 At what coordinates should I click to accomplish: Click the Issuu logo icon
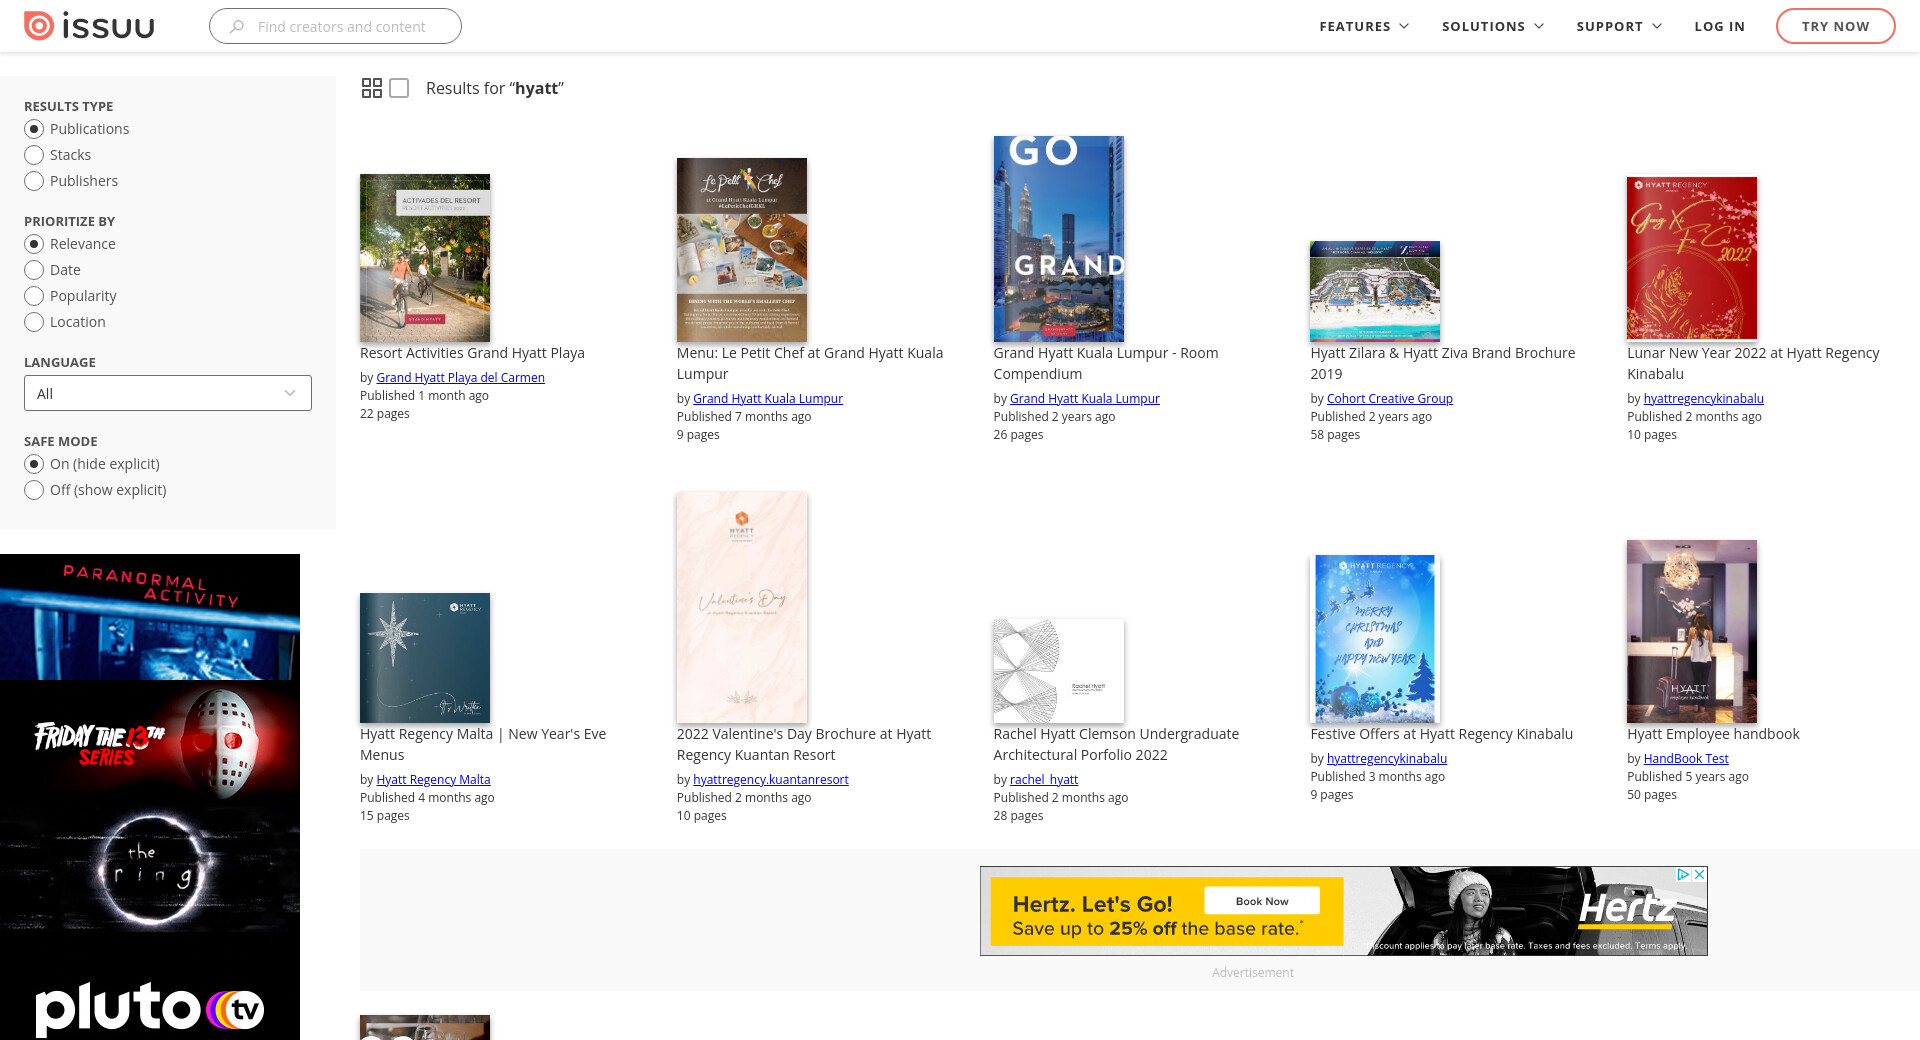pyautogui.click(x=39, y=26)
